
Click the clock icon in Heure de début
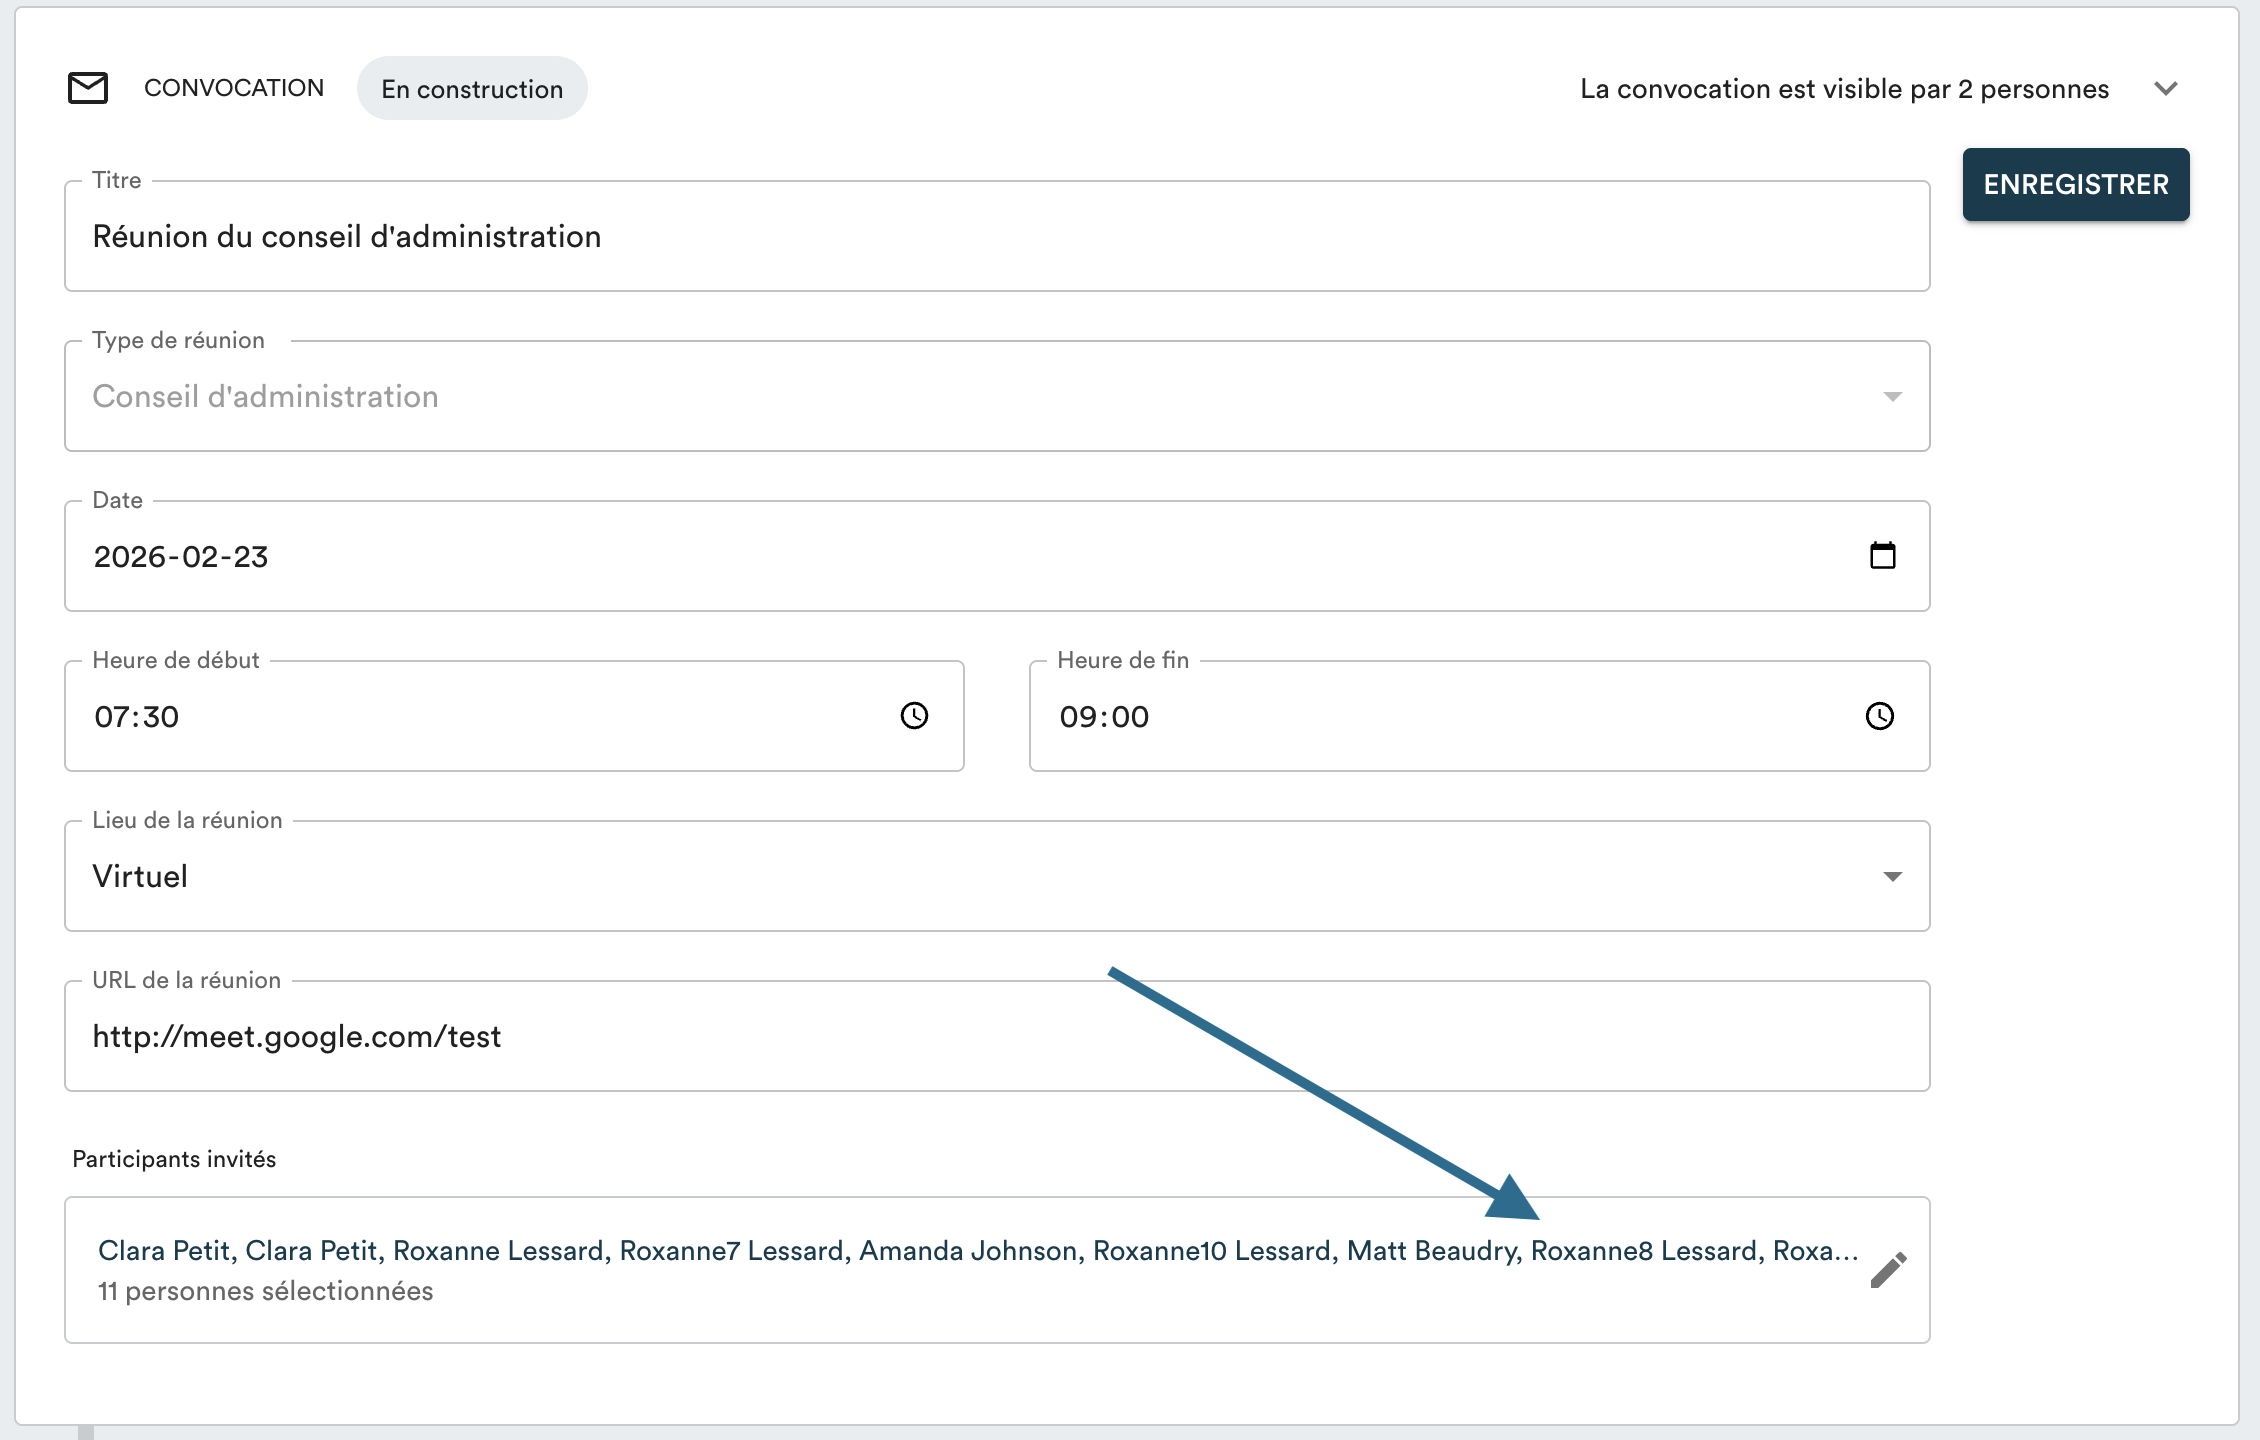pyautogui.click(x=914, y=716)
